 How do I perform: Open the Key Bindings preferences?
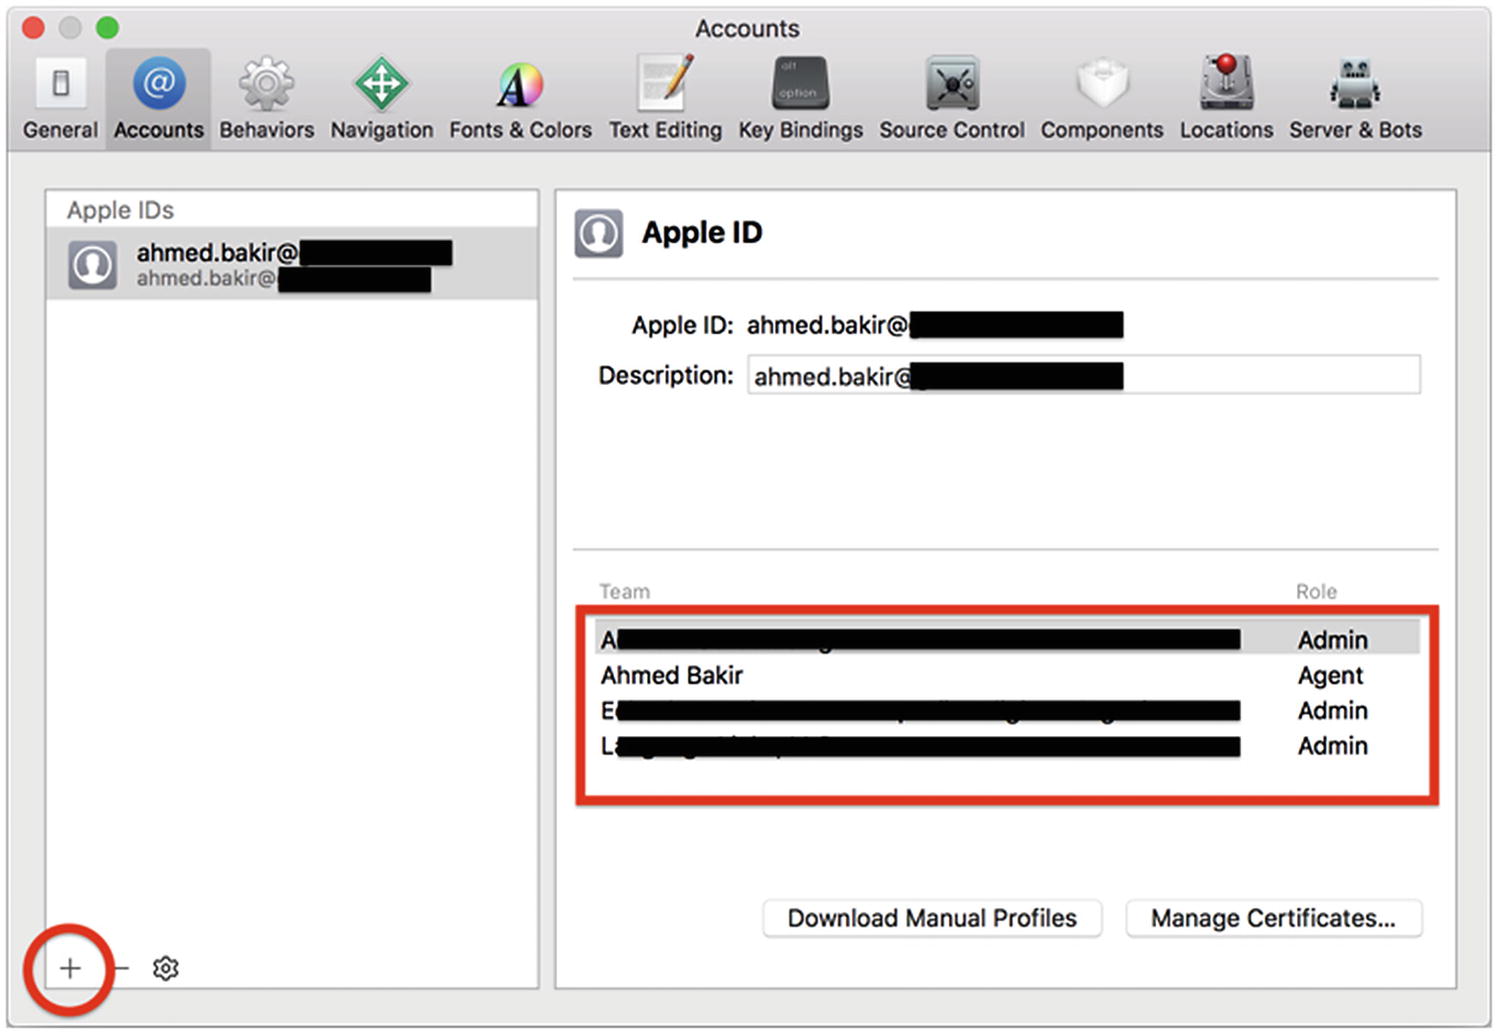coord(800,99)
